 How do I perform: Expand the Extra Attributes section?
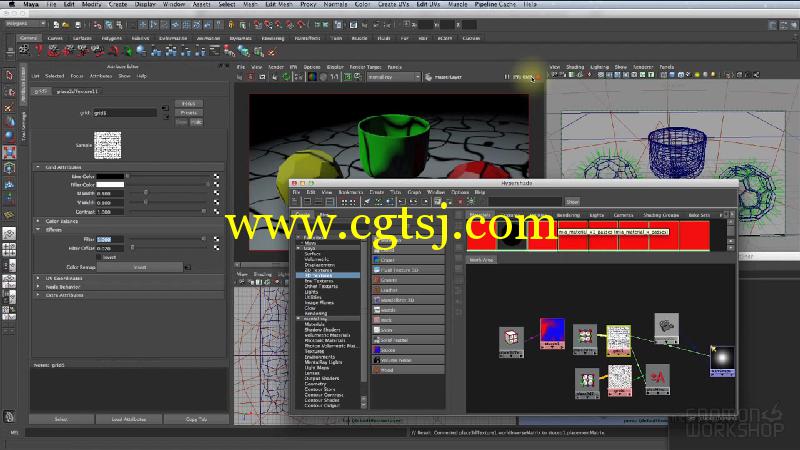coord(38,295)
